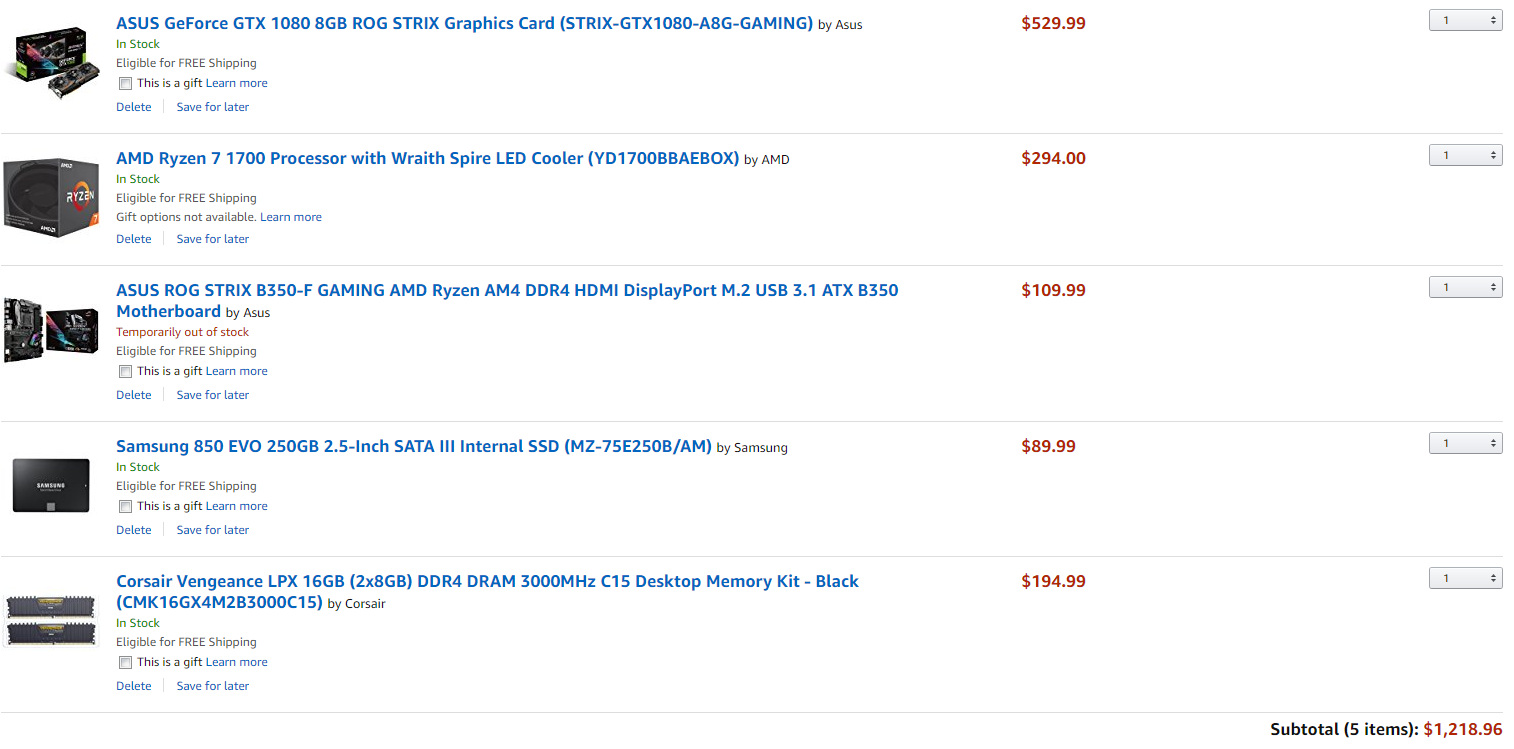
Task: Click the 'by Samsung' seller text
Action: click(x=752, y=448)
